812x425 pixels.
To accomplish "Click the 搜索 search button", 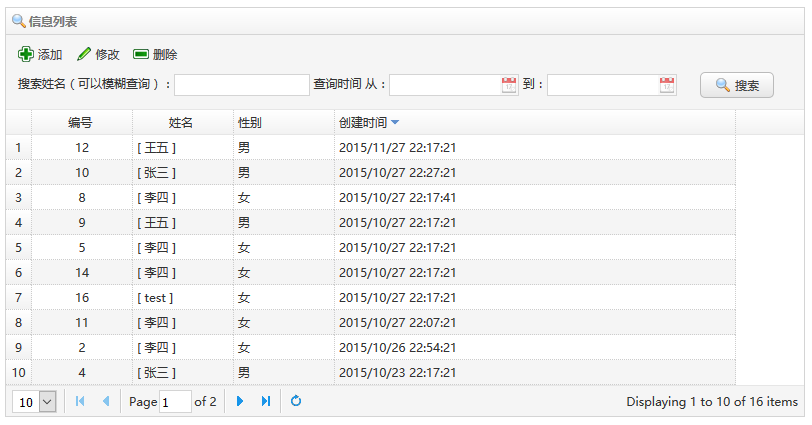I will pyautogui.click(x=737, y=85).
